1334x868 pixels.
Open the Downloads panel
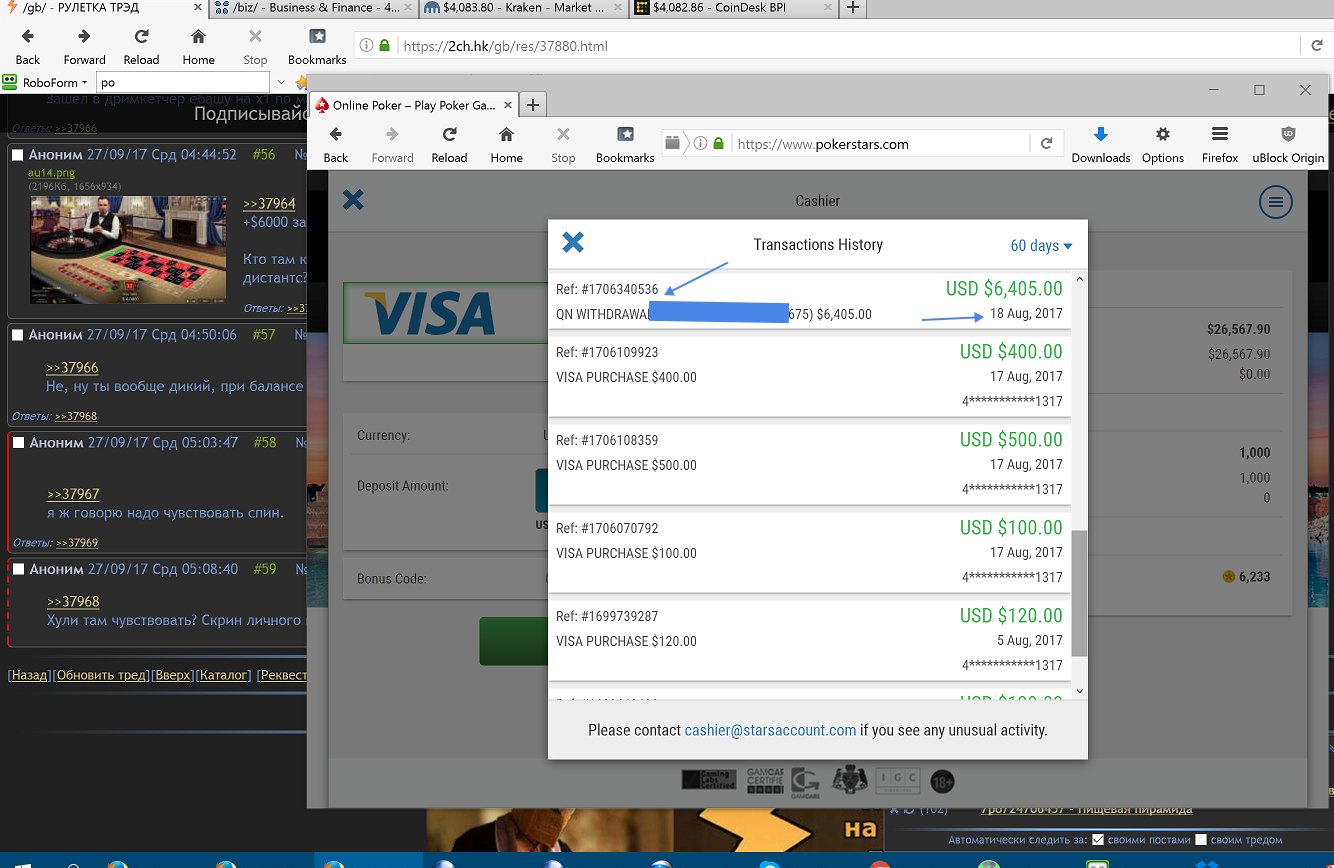[1101, 143]
